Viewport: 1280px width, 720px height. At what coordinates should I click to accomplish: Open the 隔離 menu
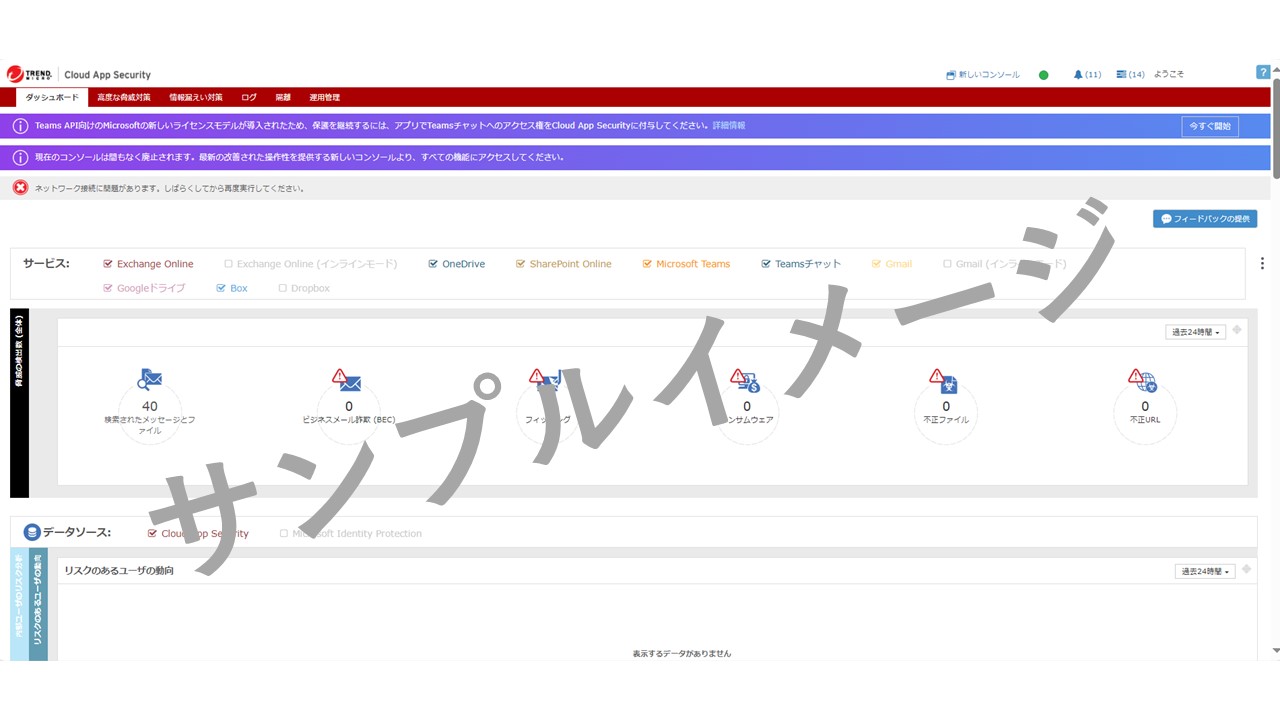tap(283, 97)
